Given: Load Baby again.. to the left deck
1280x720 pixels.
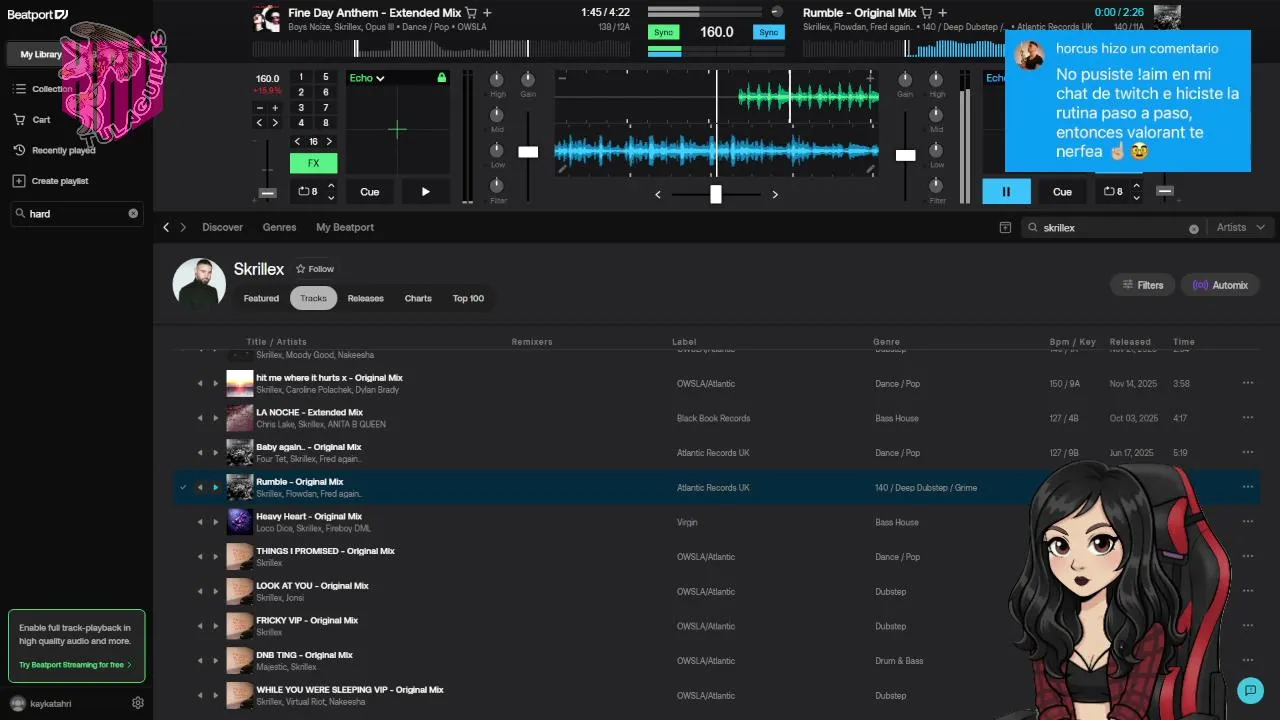Looking at the screenshot, I should coord(200,453).
